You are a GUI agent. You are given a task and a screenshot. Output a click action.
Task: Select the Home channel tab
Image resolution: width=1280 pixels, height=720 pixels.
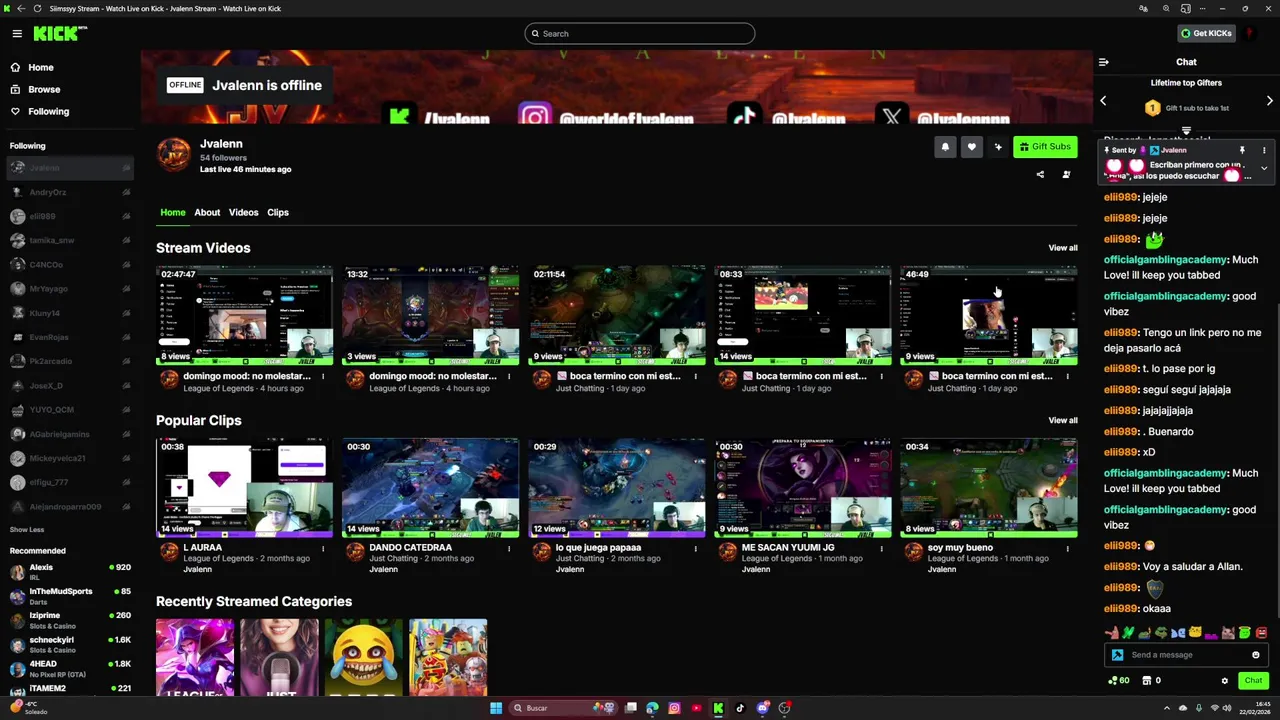point(173,212)
